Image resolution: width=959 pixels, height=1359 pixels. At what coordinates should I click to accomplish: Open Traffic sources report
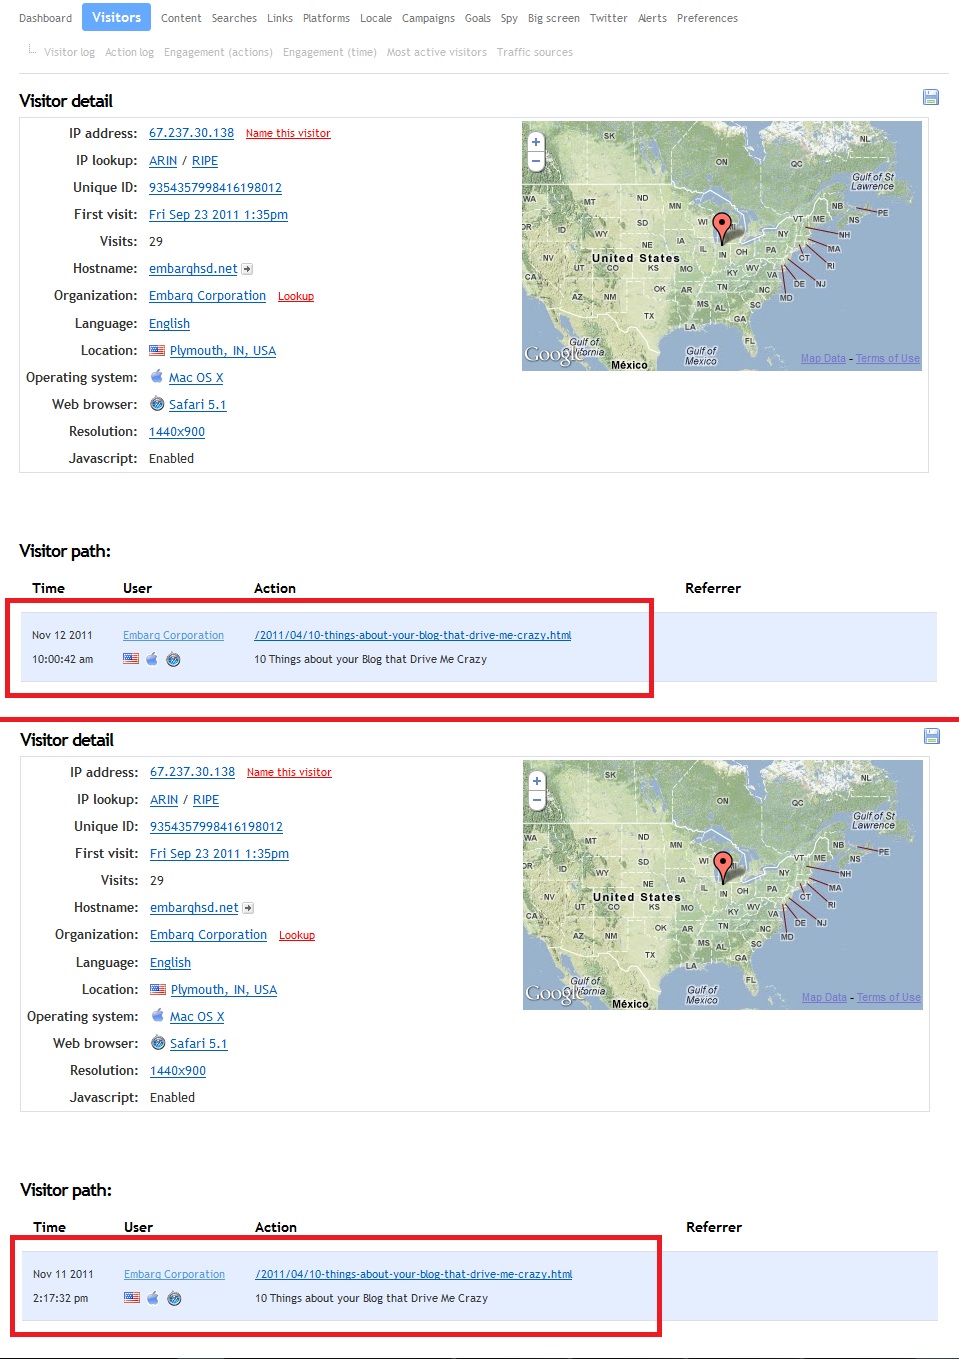tap(535, 52)
